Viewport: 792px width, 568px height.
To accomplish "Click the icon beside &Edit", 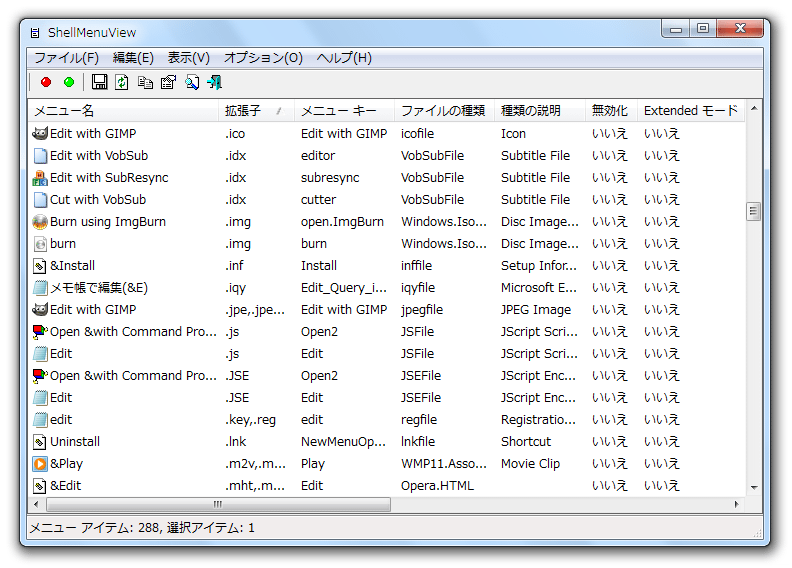I will [40, 486].
